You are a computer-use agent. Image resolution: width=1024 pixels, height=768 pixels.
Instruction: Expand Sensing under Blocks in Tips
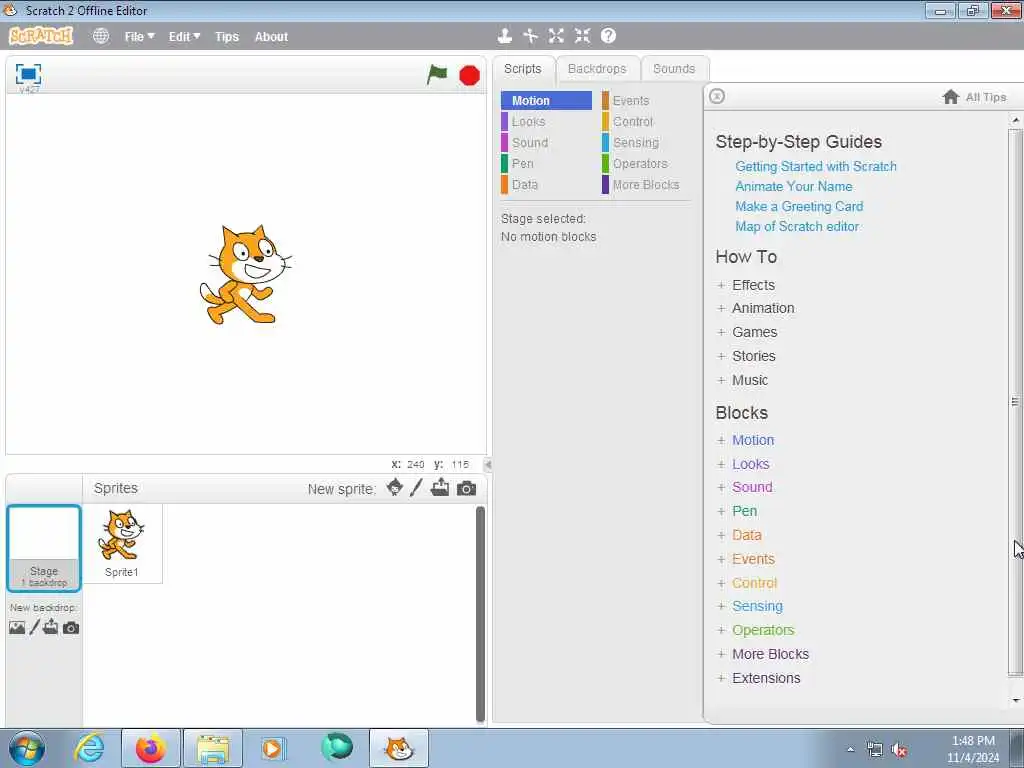coord(750,606)
